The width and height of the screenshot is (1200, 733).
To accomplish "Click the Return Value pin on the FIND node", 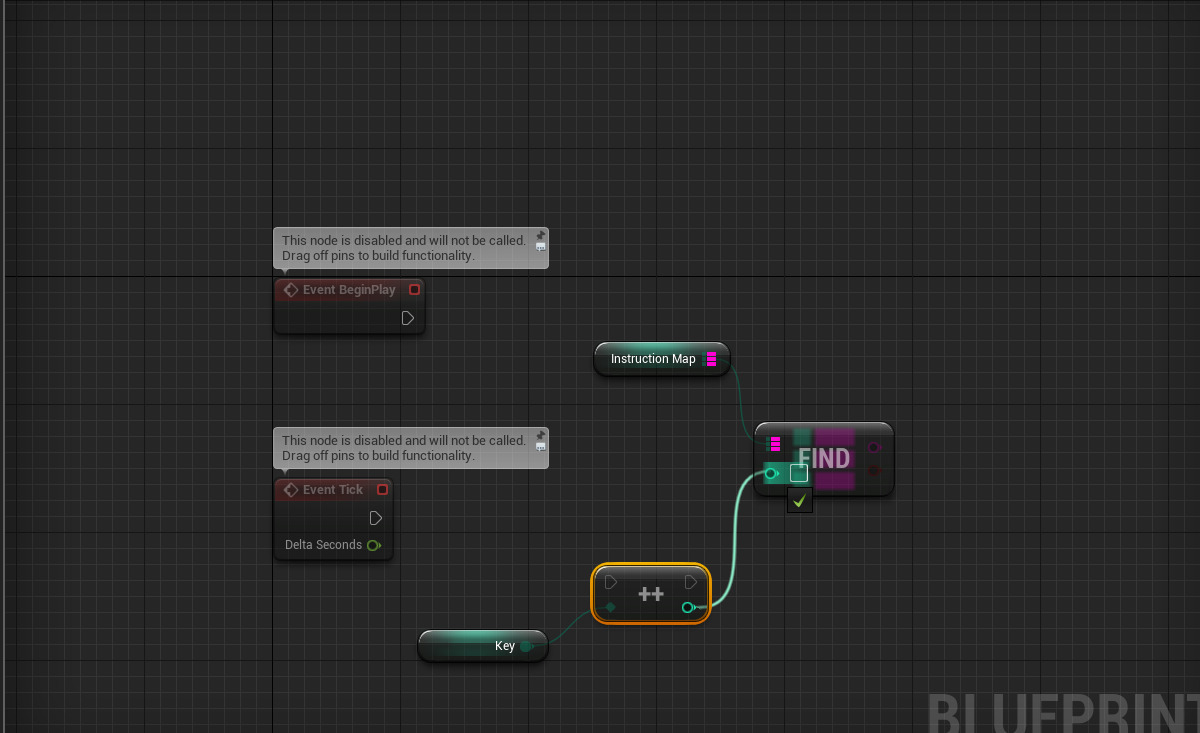I will 874,447.
